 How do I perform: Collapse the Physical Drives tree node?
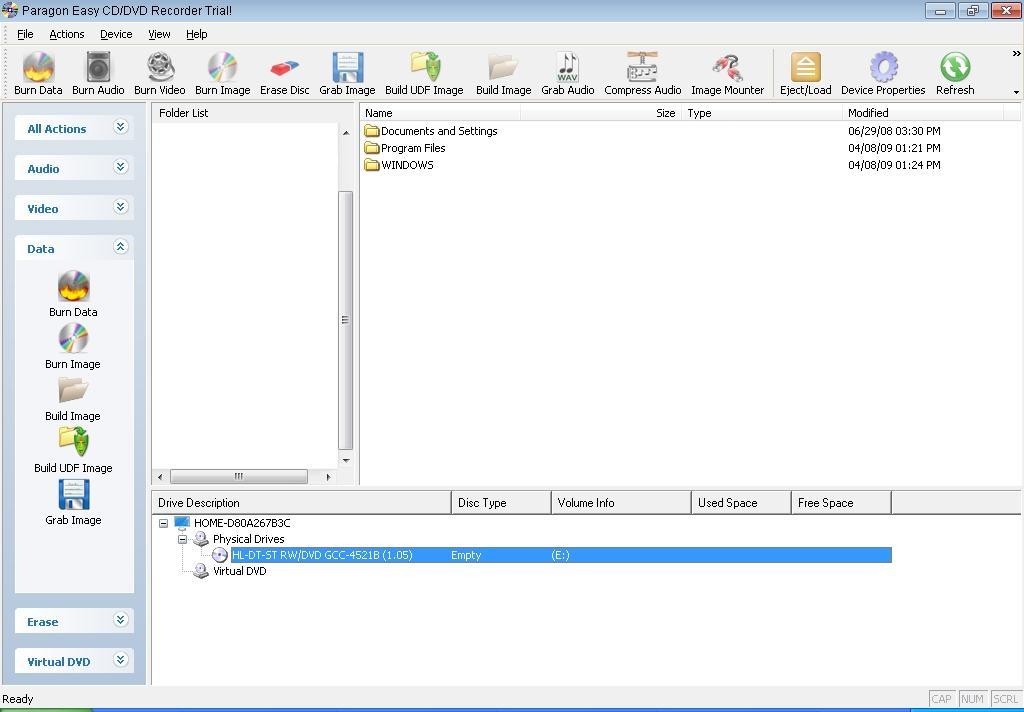coord(182,540)
